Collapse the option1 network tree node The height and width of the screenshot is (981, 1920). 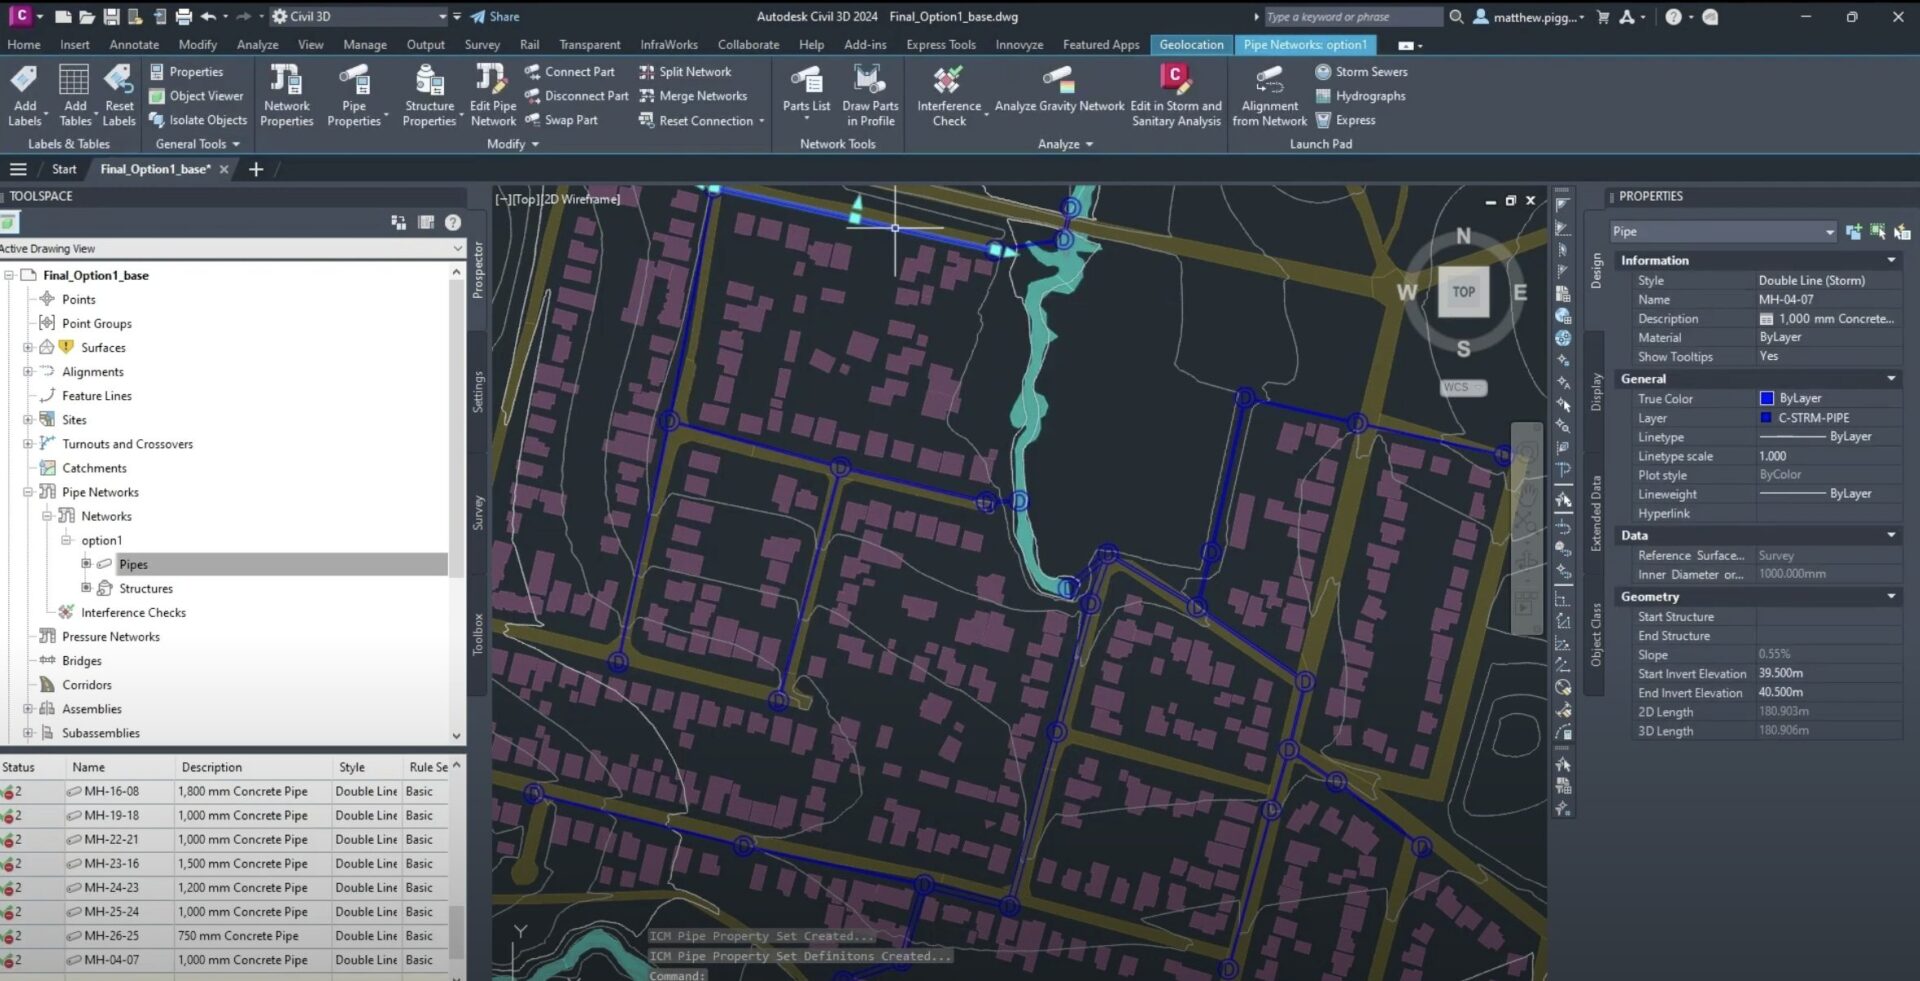tap(66, 540)
